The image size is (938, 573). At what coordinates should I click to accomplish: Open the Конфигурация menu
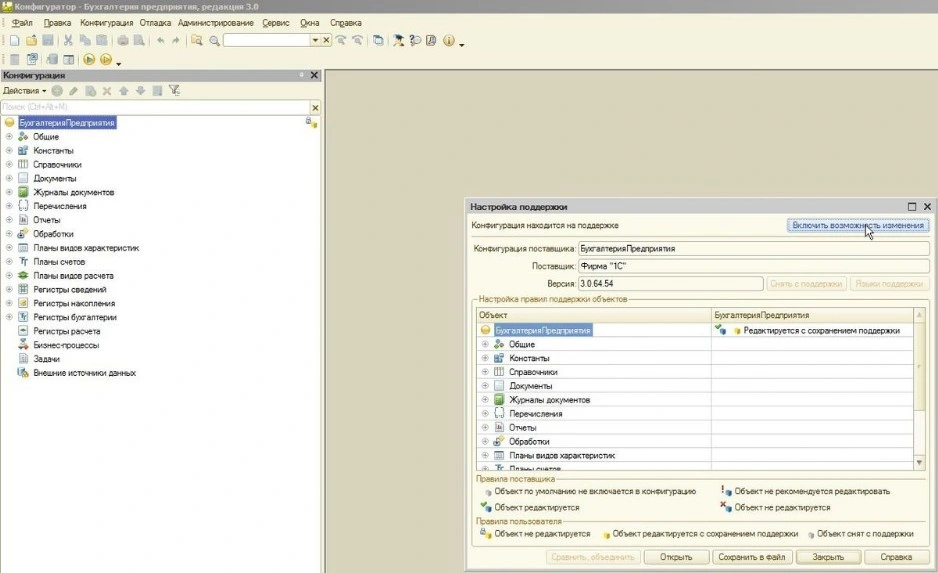(x=104, y=21)
